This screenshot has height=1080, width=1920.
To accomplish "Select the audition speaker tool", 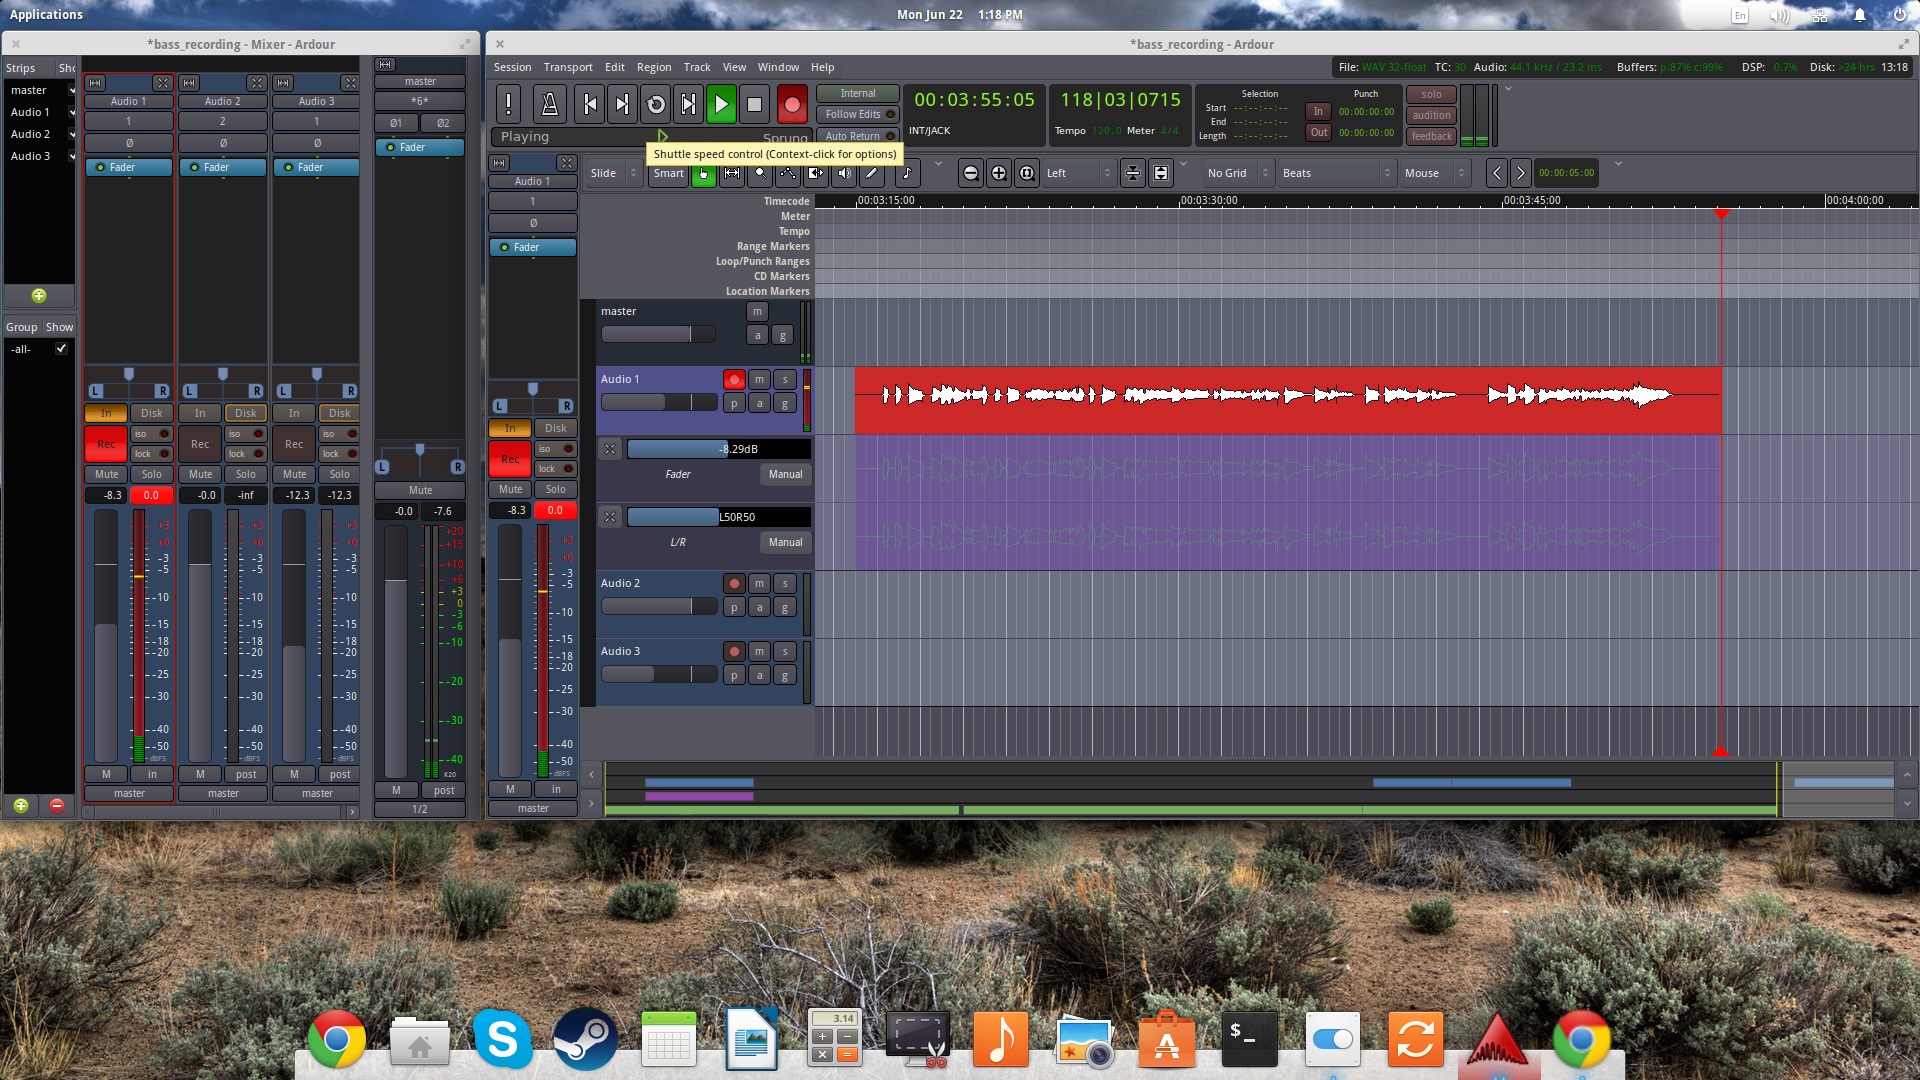I will tap(845, 173).
